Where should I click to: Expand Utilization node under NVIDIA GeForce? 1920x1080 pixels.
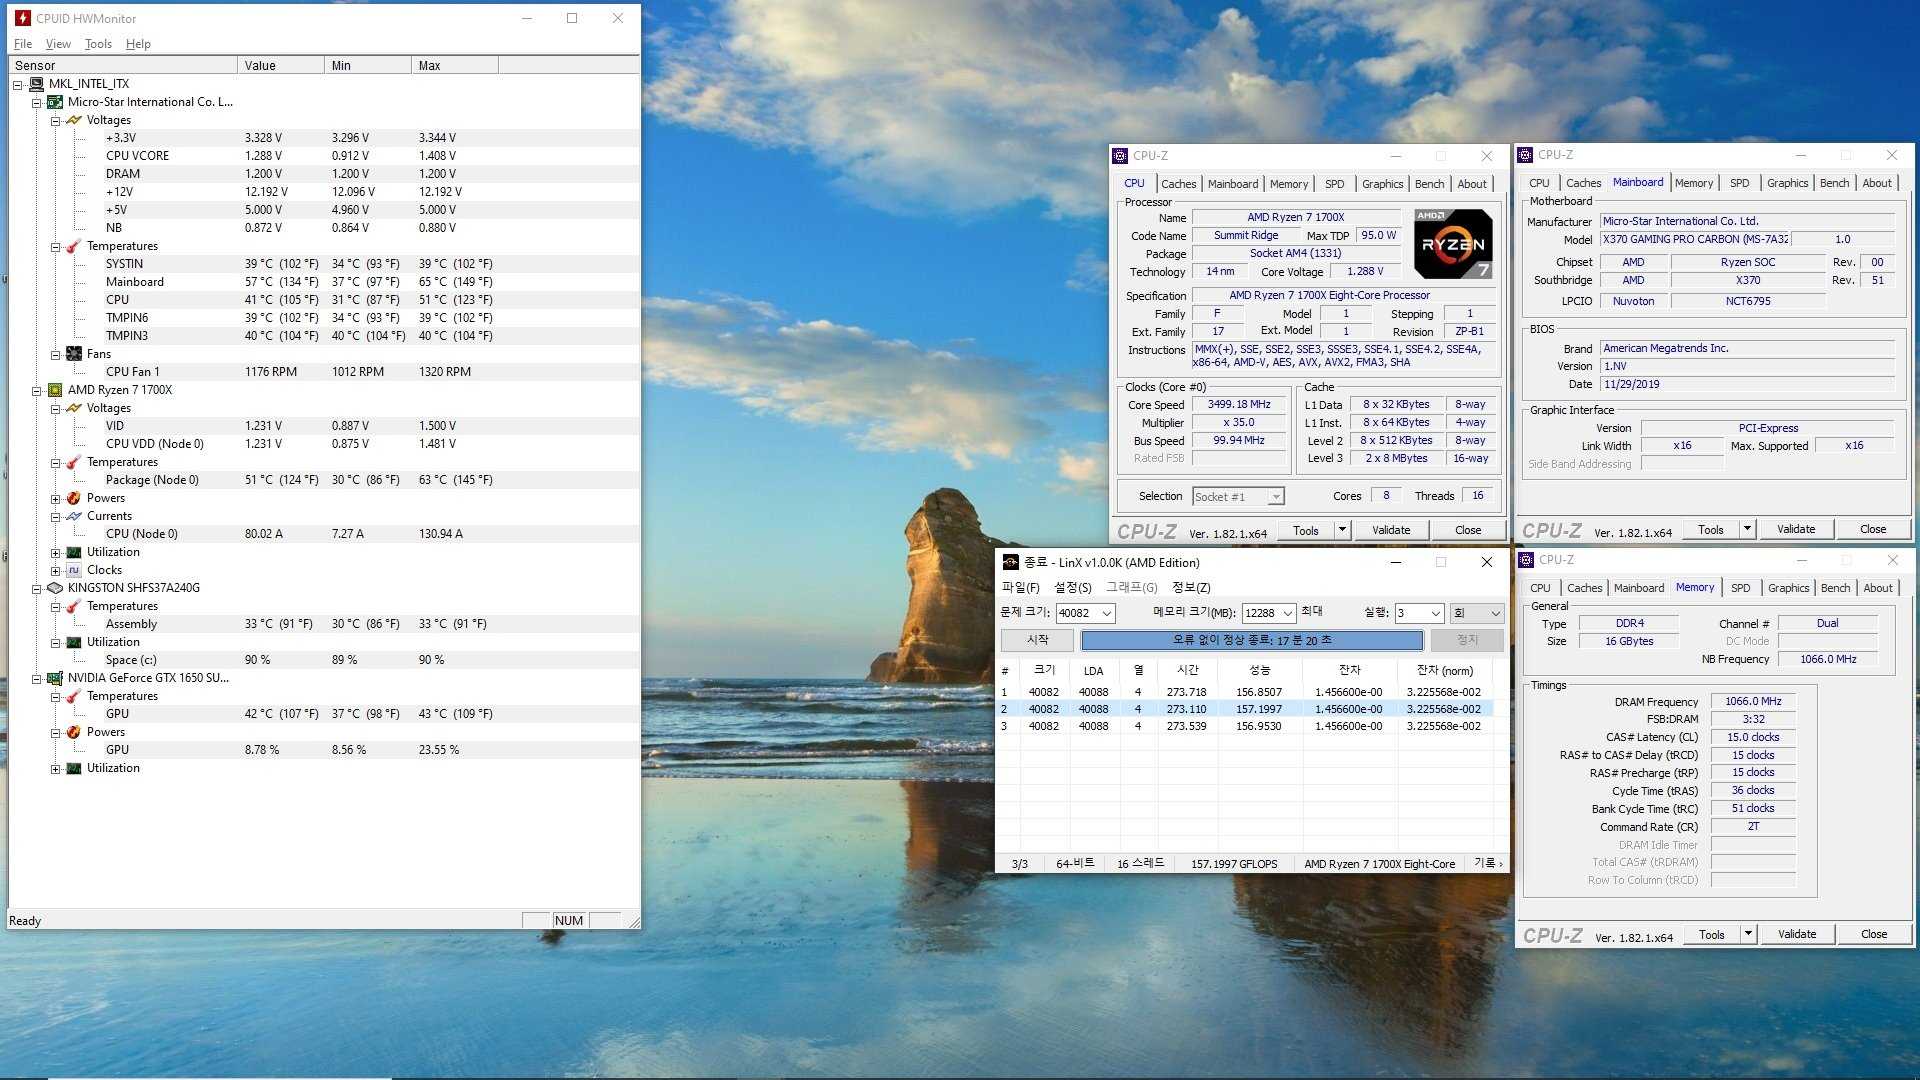[x=56, y=768]
